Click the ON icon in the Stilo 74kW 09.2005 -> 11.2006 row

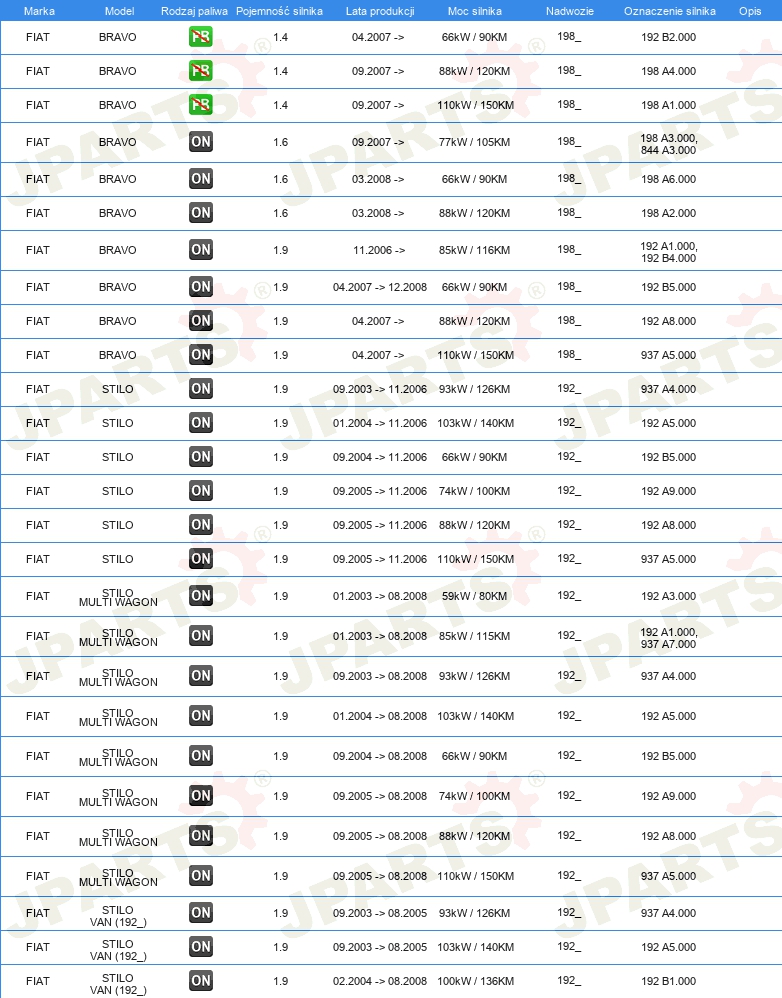(200, 491)
